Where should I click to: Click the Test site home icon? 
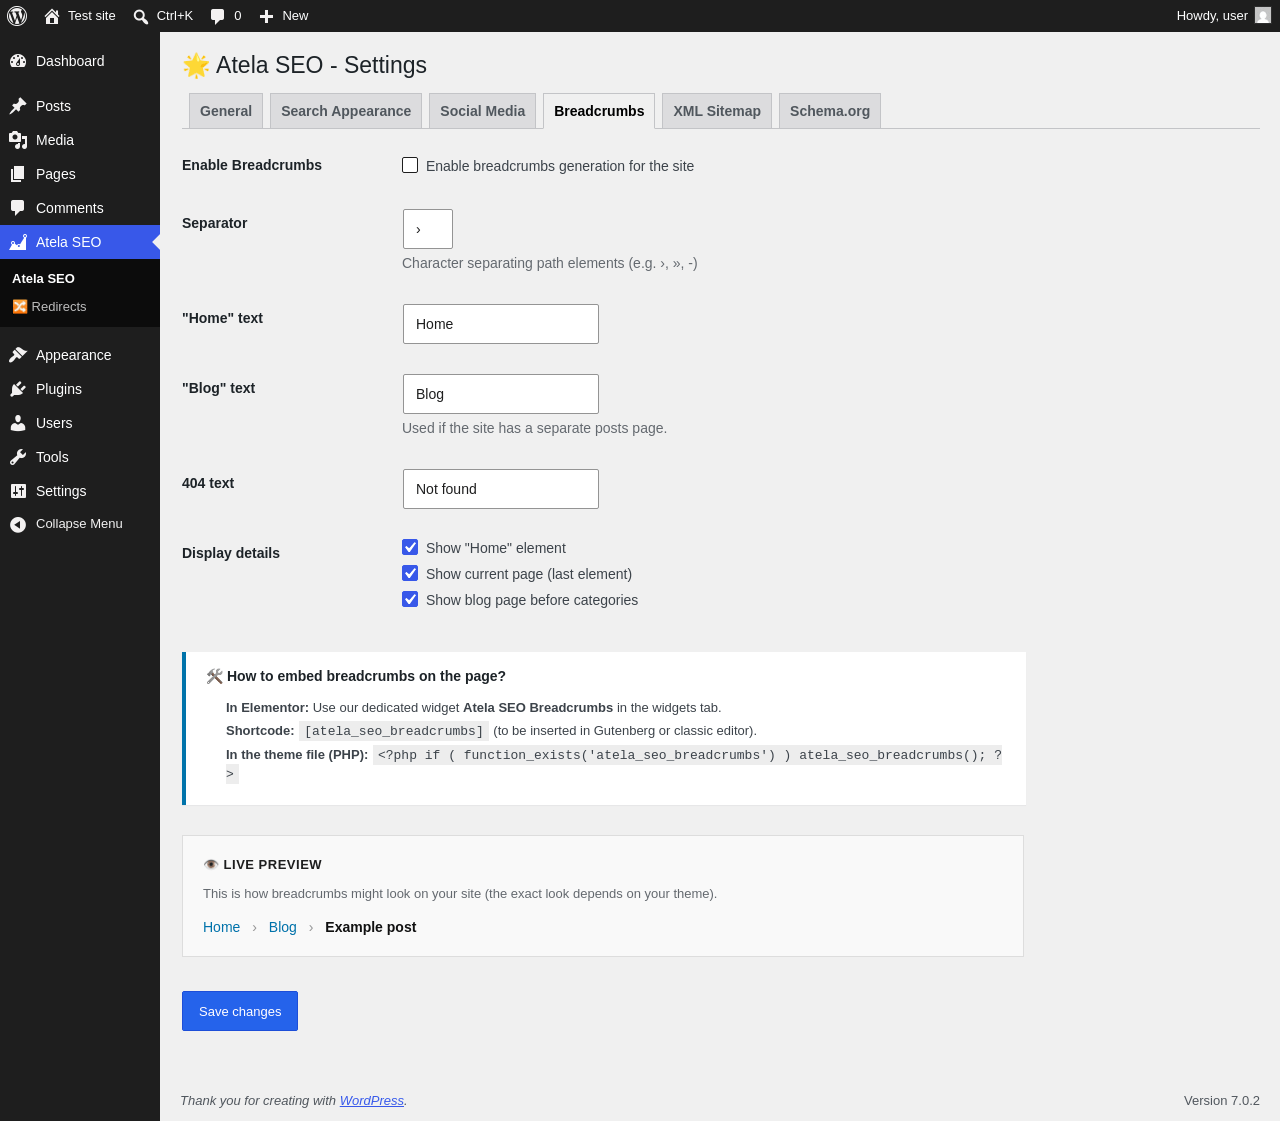point(52,16)
